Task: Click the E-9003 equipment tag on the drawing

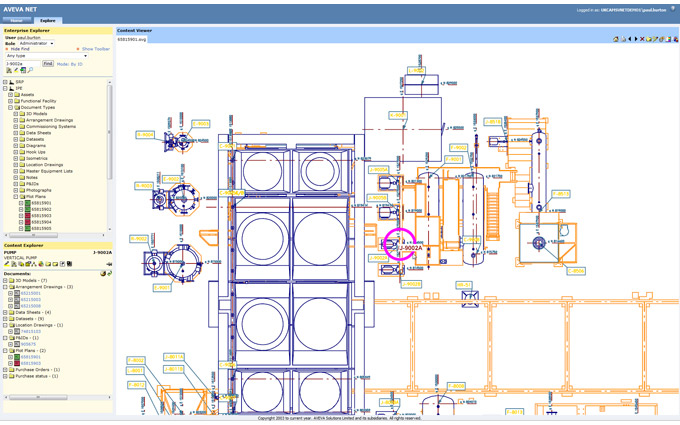Action: click(x=200, y=124)
